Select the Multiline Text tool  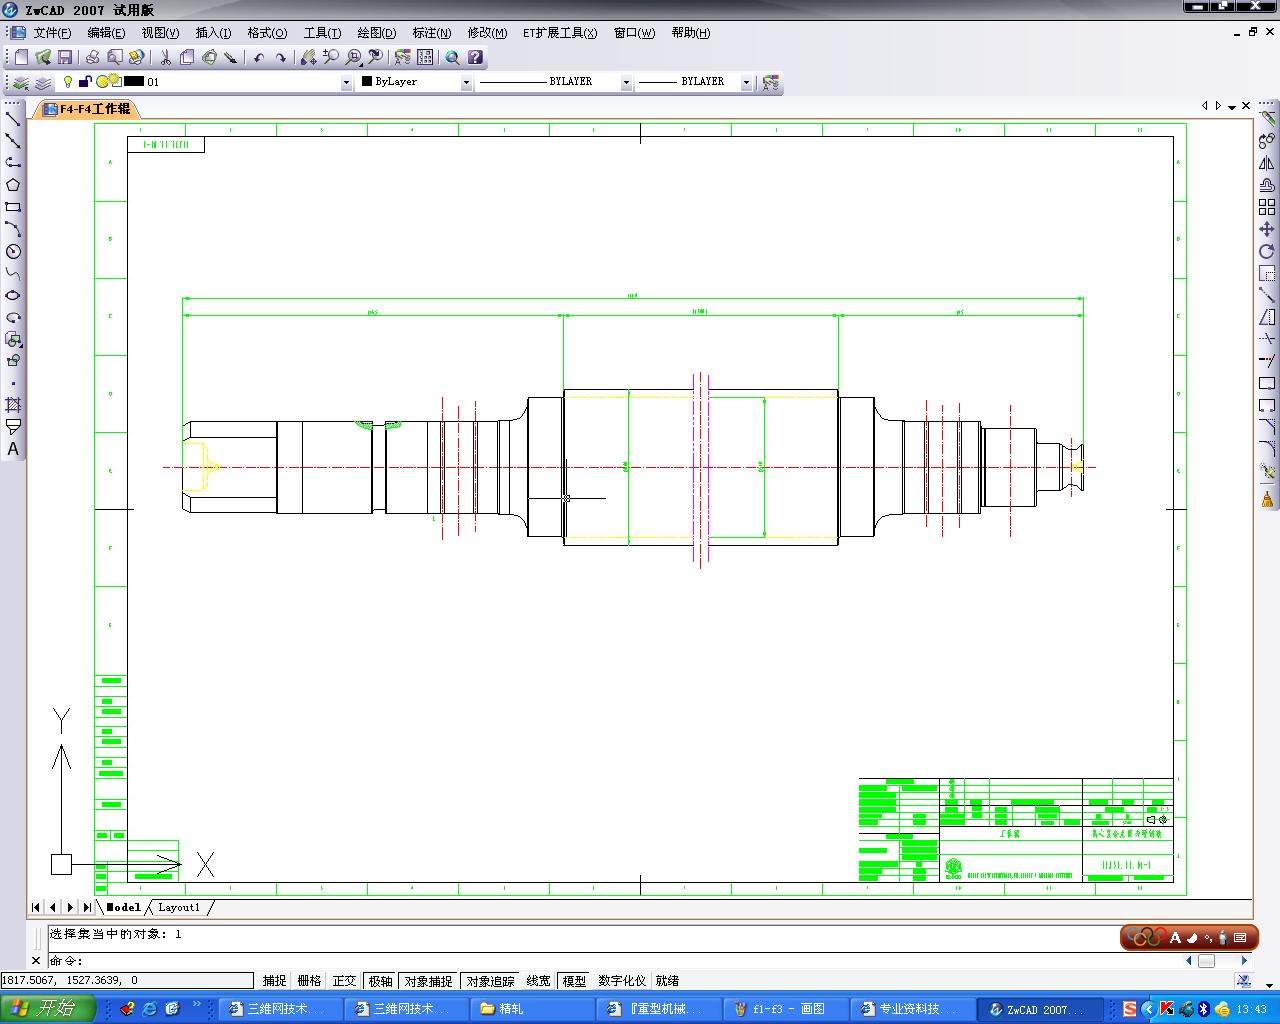13,449
